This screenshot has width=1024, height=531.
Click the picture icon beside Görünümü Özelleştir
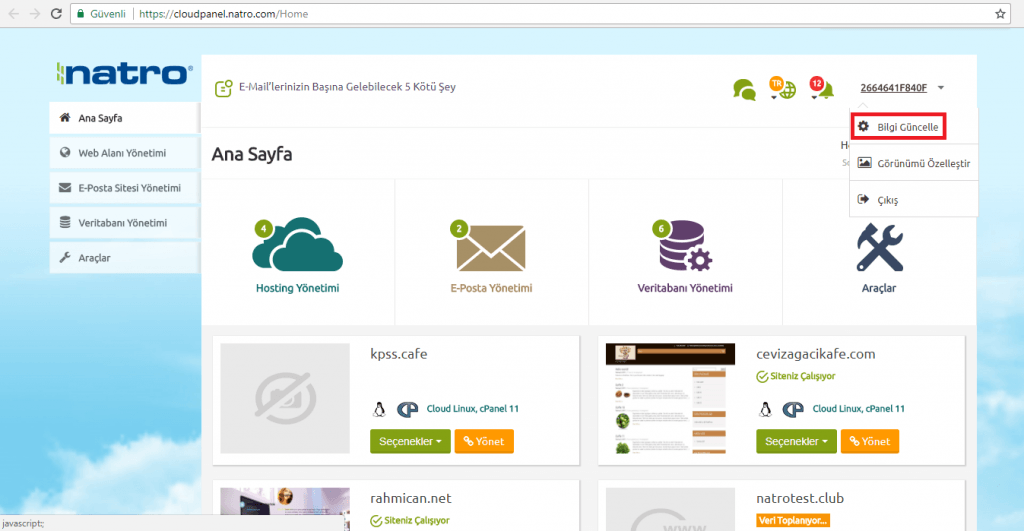click(864, 163)
